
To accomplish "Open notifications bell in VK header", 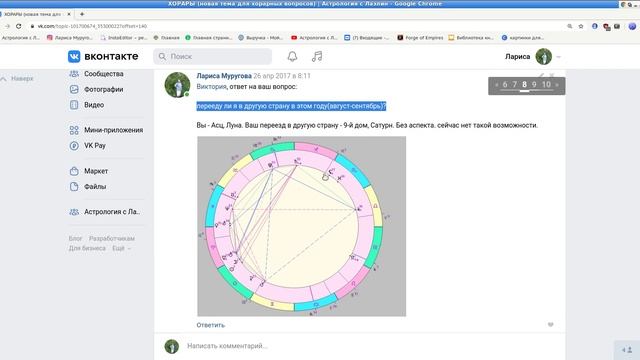I will 292,56.
